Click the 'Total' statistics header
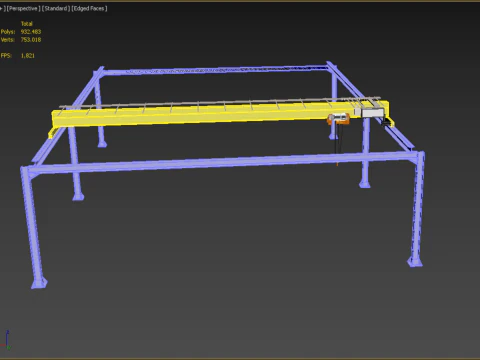This screenshot has height=360, width=480. click(x=27, y=24)
